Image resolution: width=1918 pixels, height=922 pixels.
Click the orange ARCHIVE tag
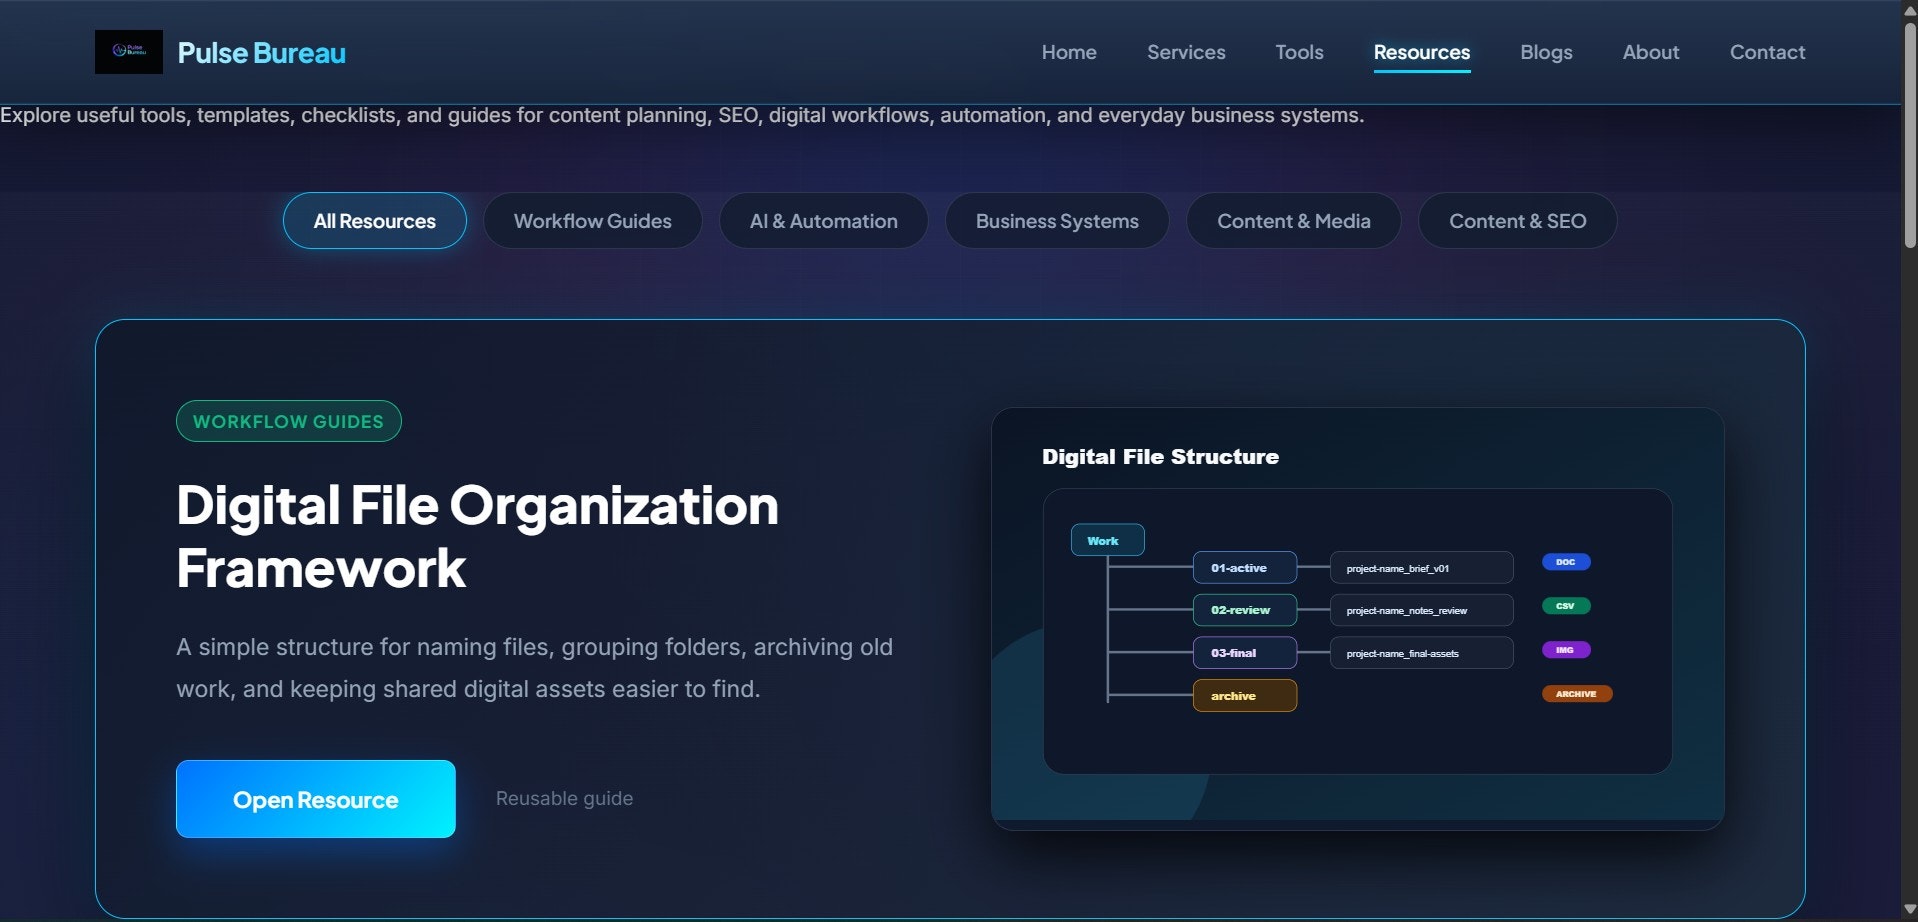(1577, 694)
